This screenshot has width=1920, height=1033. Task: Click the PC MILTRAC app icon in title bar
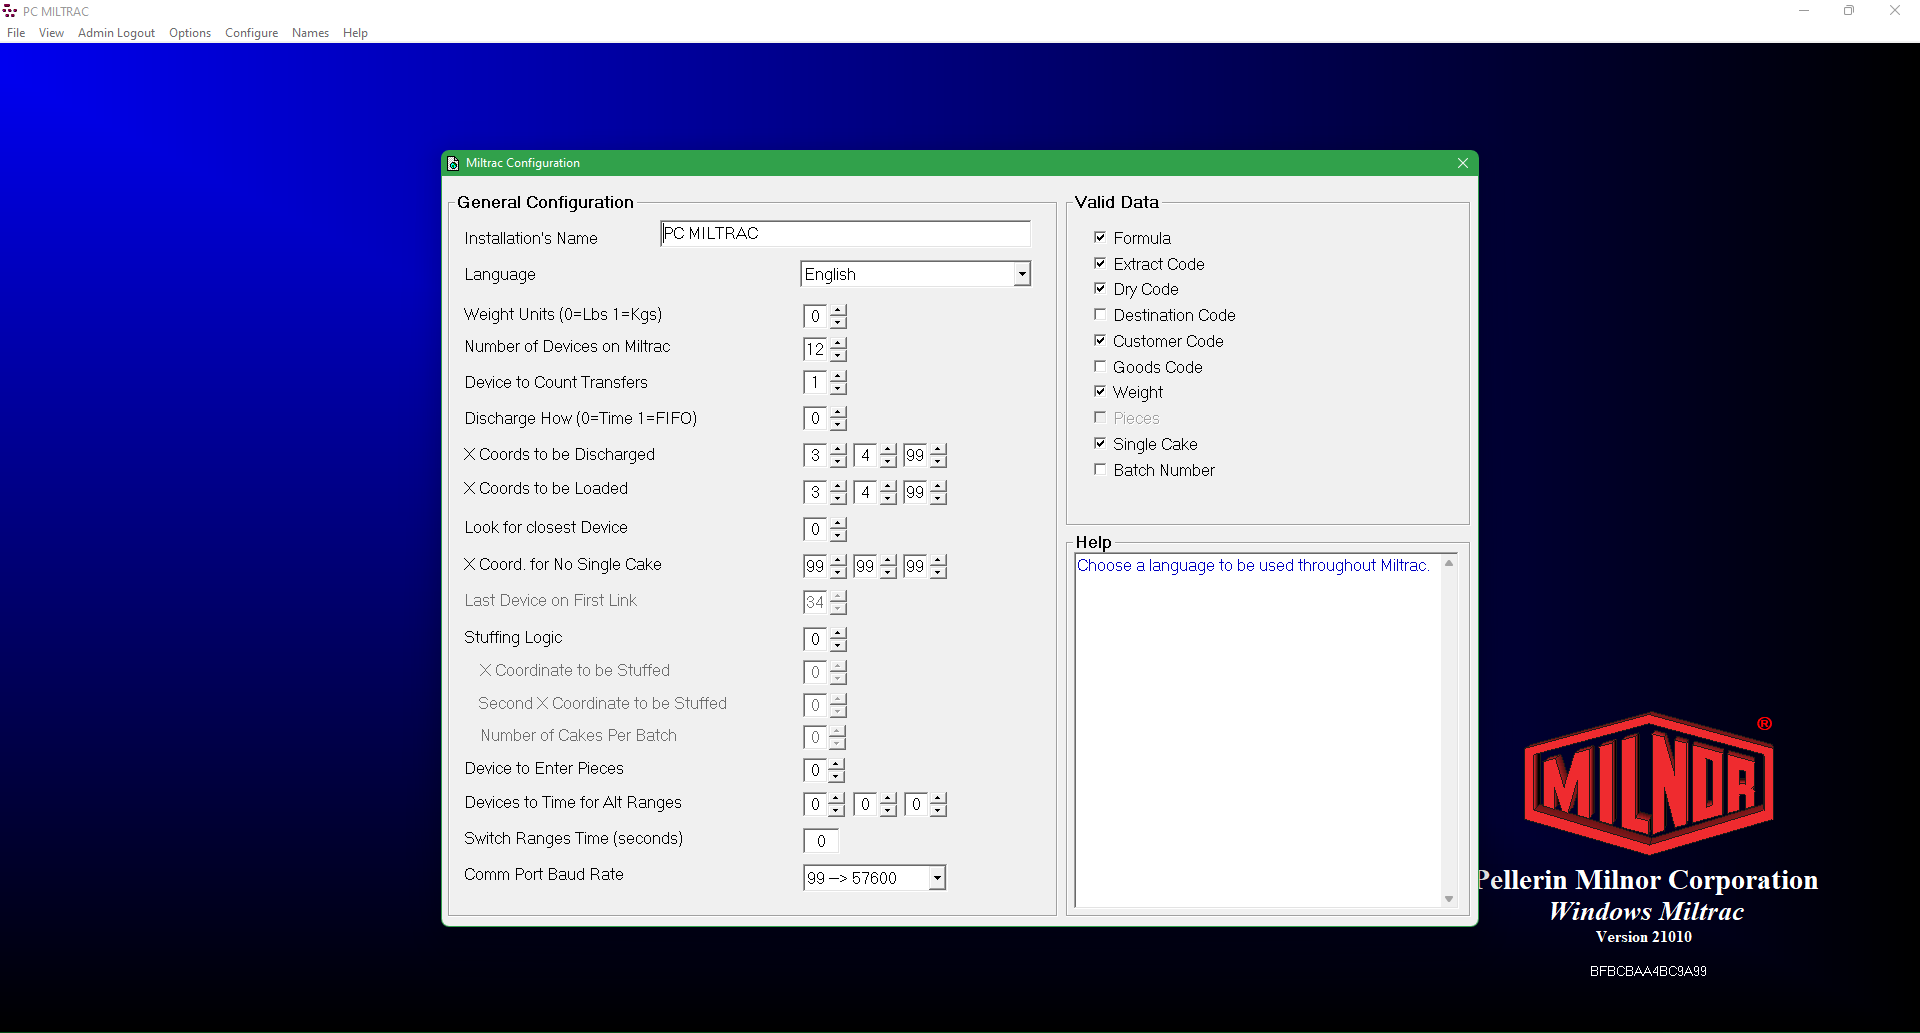(10, 11)
